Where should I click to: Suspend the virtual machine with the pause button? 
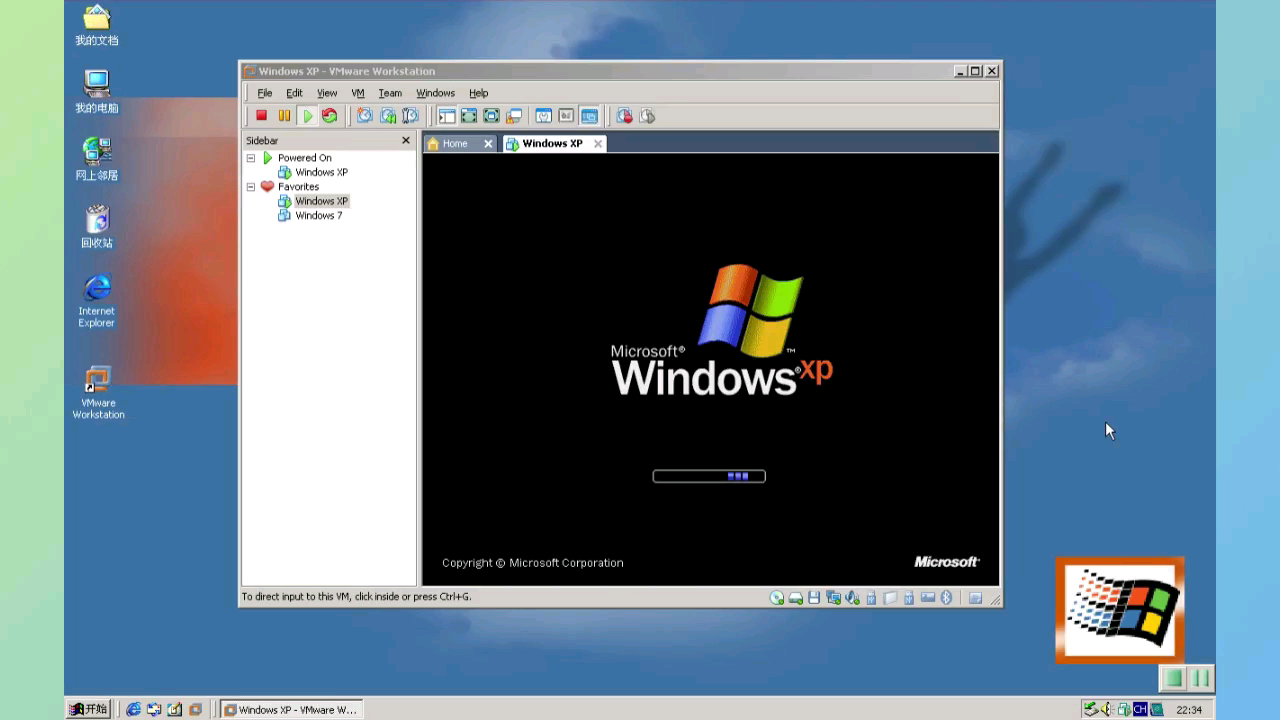point(284,115)
